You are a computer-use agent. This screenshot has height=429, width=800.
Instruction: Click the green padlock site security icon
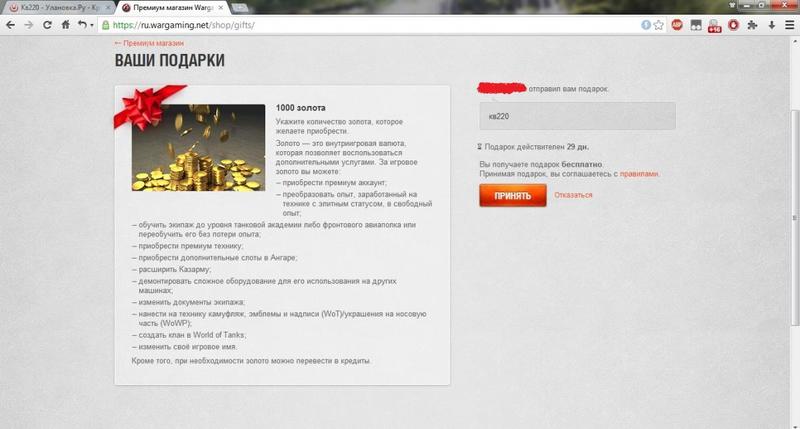click(106, 25)
